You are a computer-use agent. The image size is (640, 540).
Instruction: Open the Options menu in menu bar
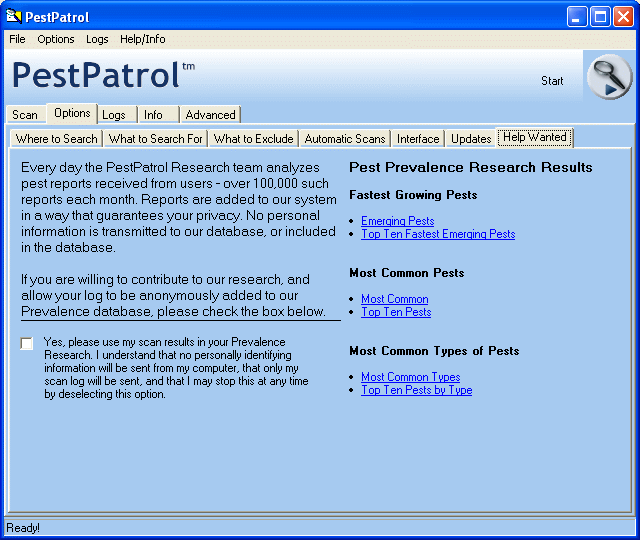(x=56, y=39)
